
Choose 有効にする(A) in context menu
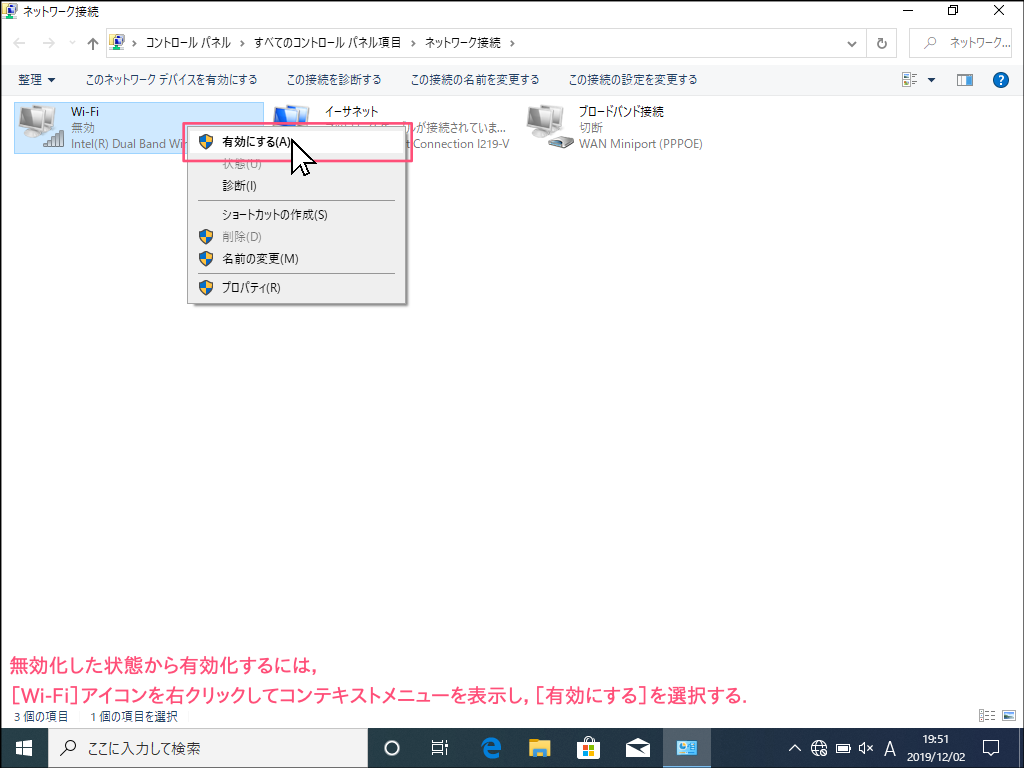pos(257,142)
